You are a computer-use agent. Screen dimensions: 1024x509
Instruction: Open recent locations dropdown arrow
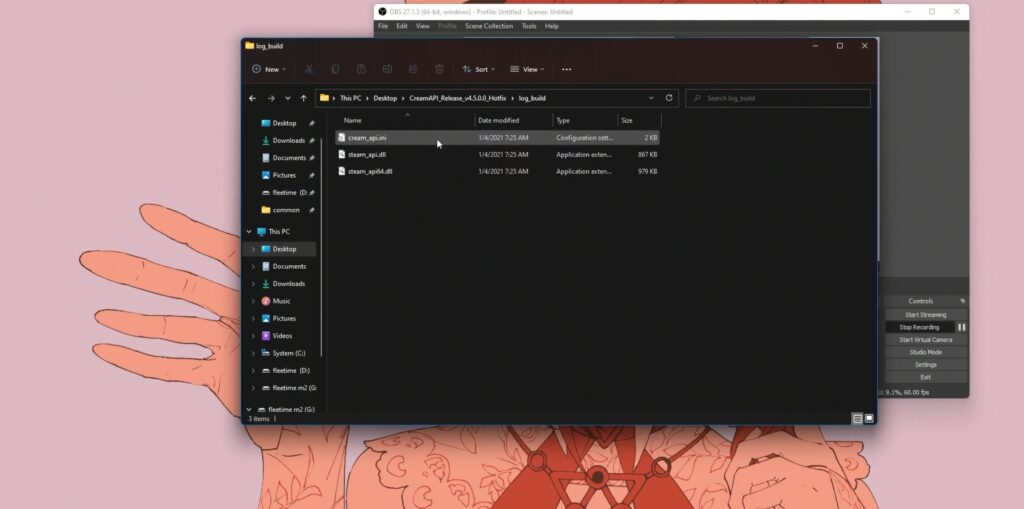point(287,98)
